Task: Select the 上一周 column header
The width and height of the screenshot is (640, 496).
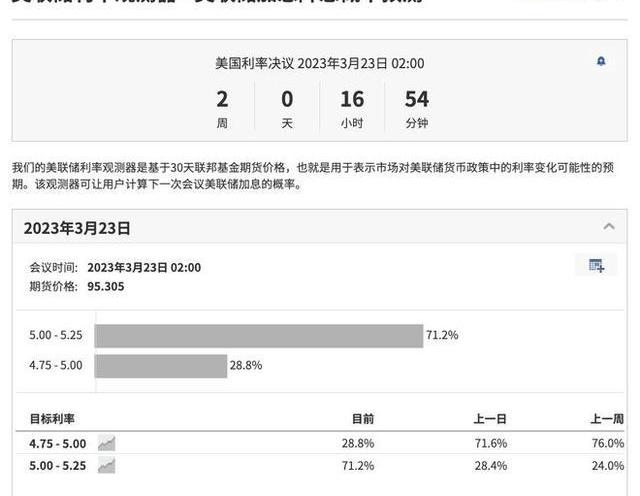Action: tap(607, 418)
